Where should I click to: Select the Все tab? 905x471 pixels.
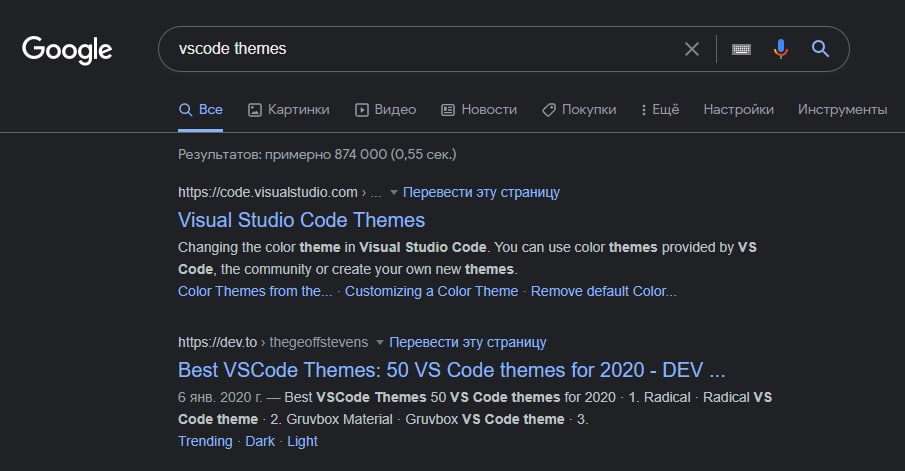200,109
